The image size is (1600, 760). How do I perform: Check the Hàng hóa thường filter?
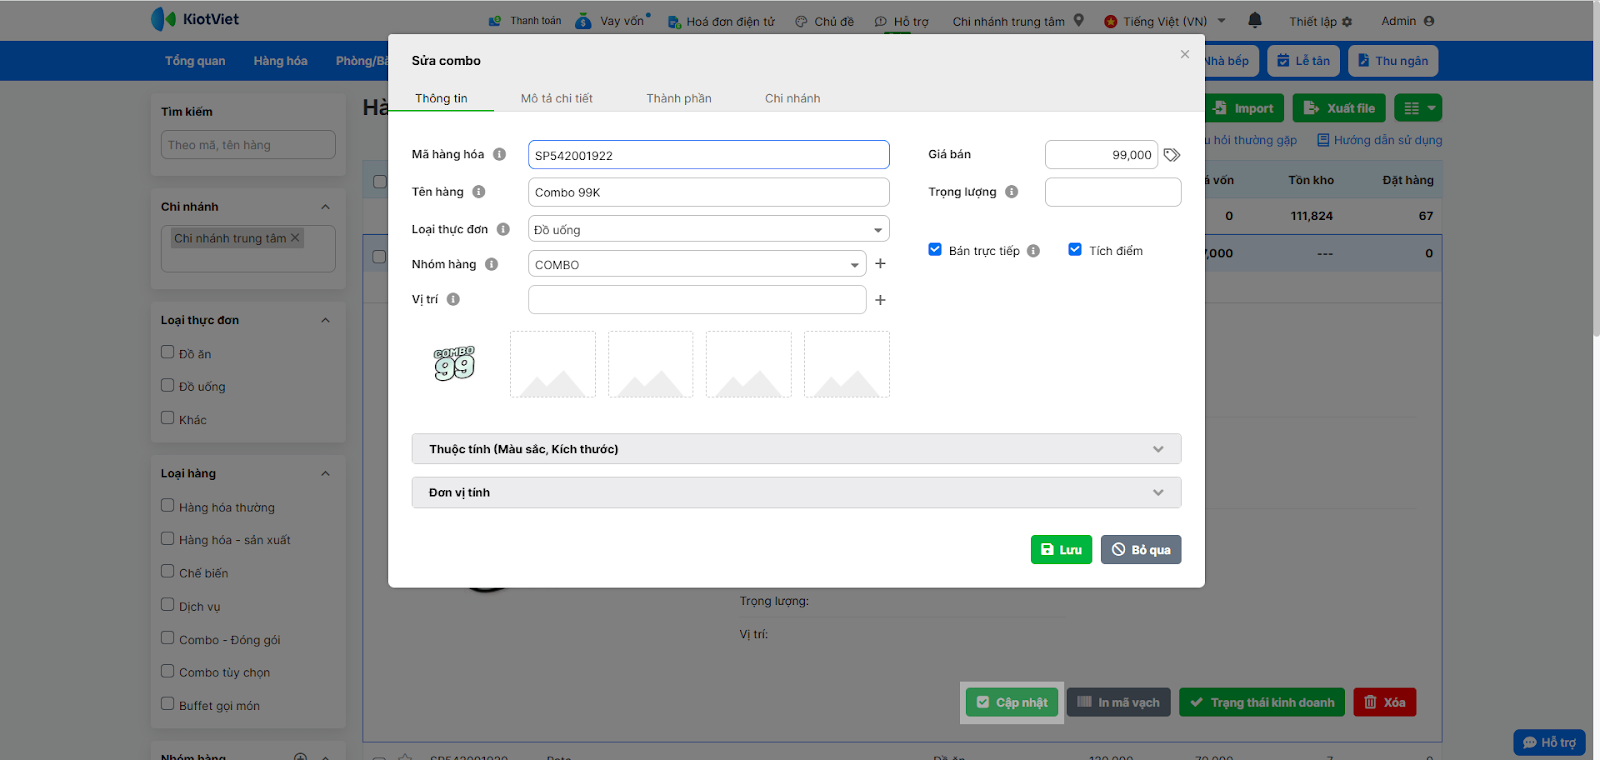coord(168,506)
